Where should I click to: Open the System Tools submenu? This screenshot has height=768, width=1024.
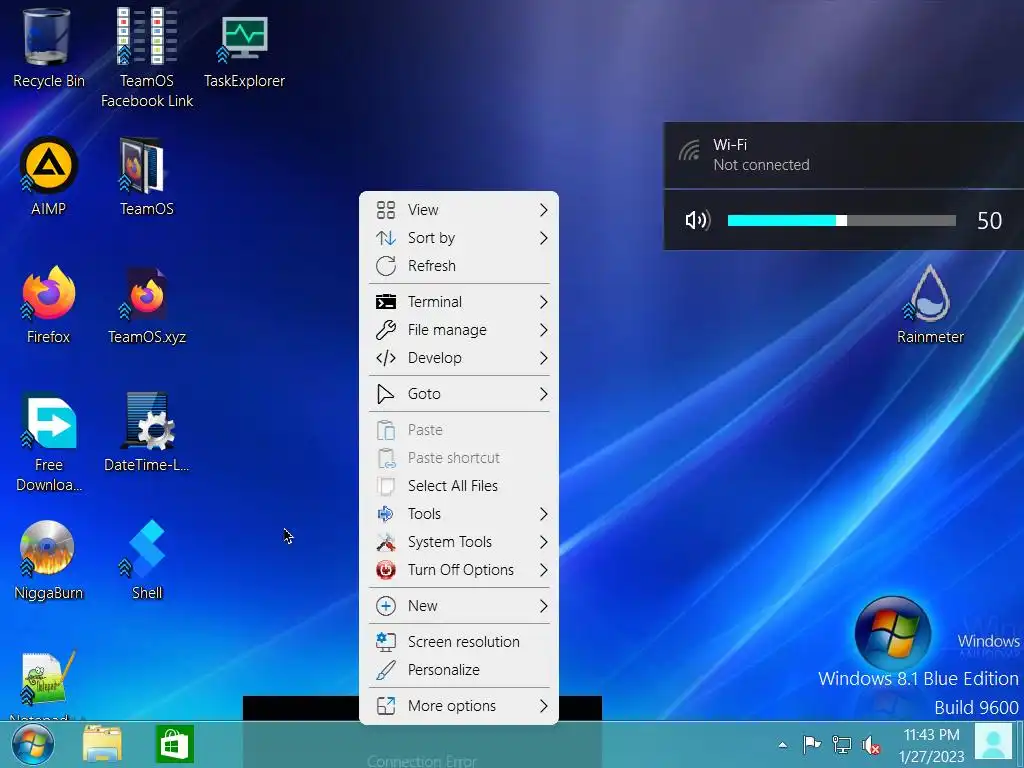click(x=459, y=542)
